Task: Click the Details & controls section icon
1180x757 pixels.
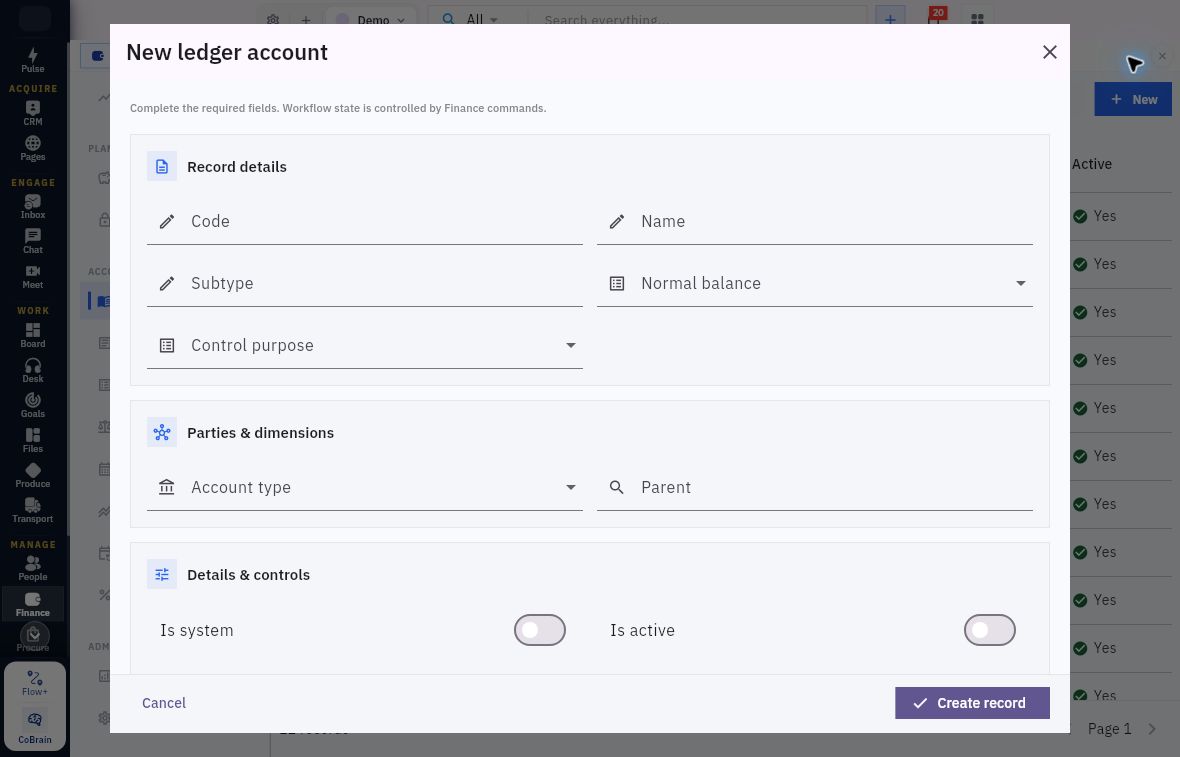Action: [162, 575]
